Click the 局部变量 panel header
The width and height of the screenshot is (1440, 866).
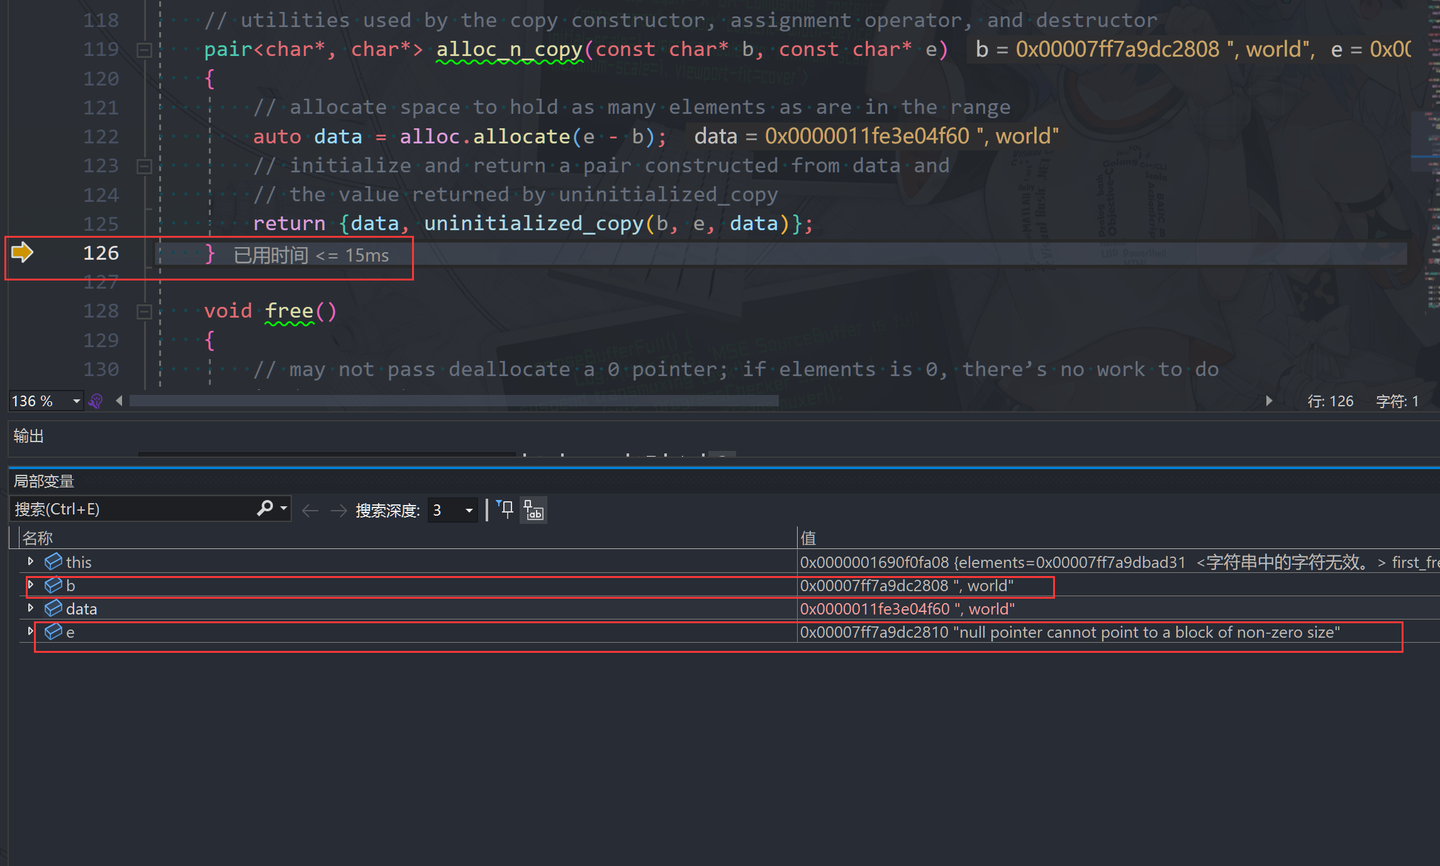click(42, 480)
